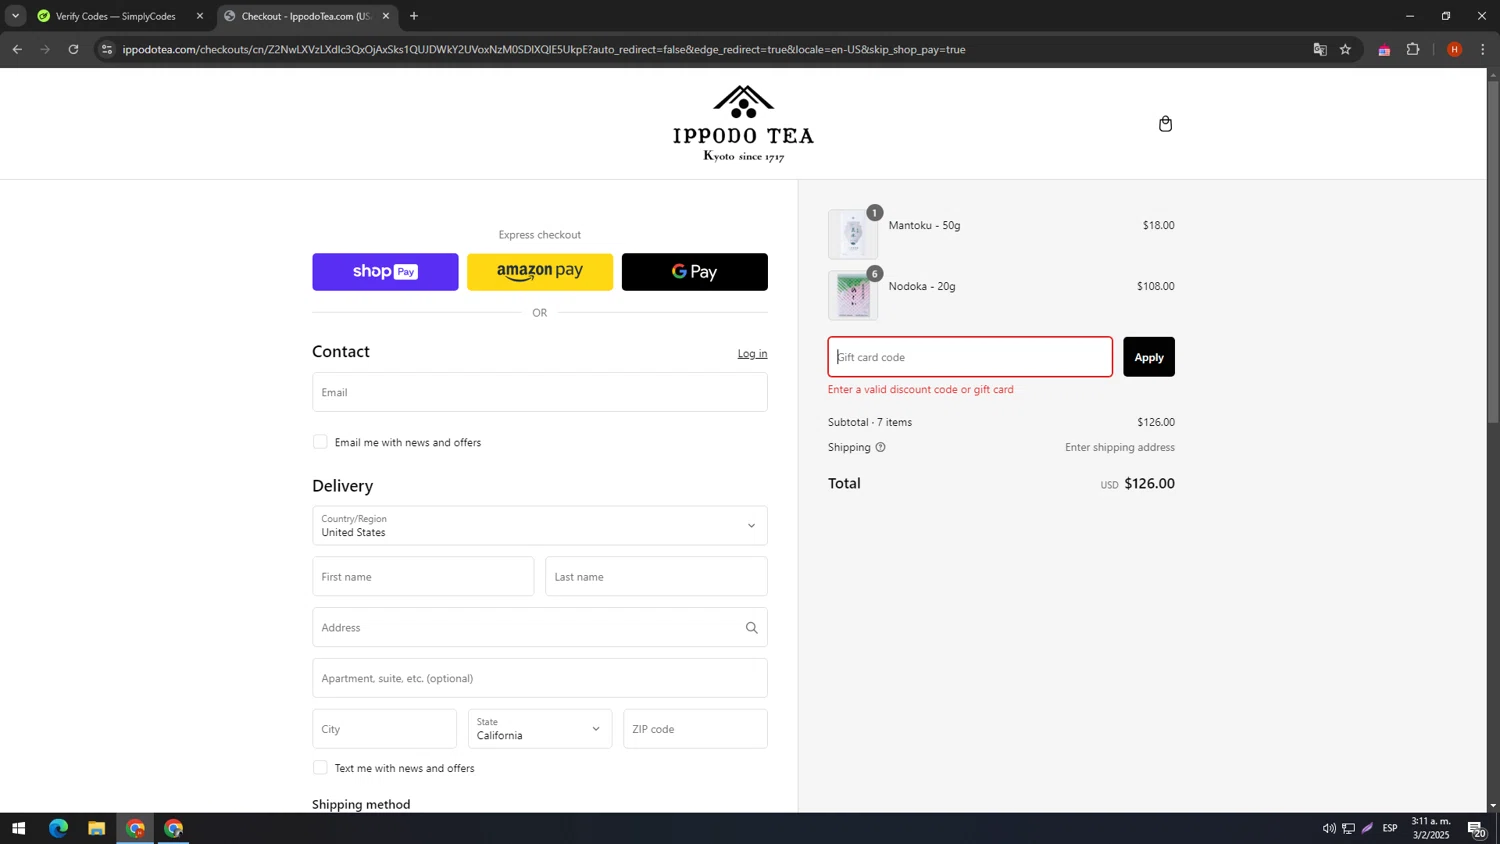Click the browser address bar URL
The width and height of the screenshot is (1500, 844).
pos(544,49)
